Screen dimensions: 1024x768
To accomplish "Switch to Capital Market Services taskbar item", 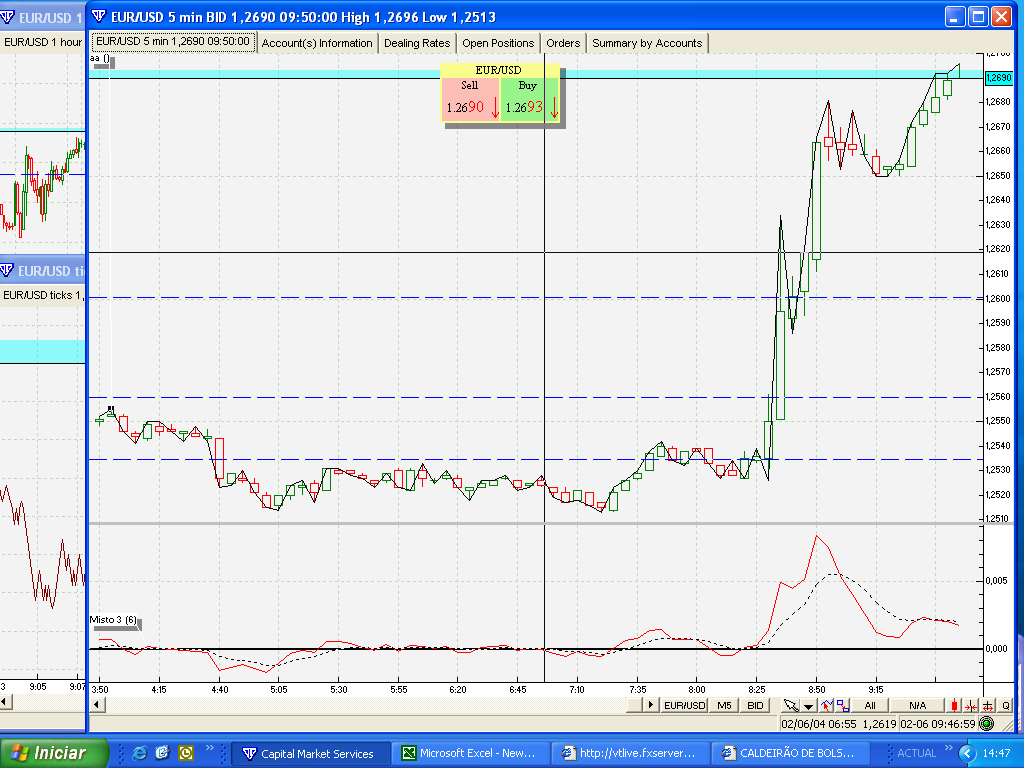I will tap(311, 754).
